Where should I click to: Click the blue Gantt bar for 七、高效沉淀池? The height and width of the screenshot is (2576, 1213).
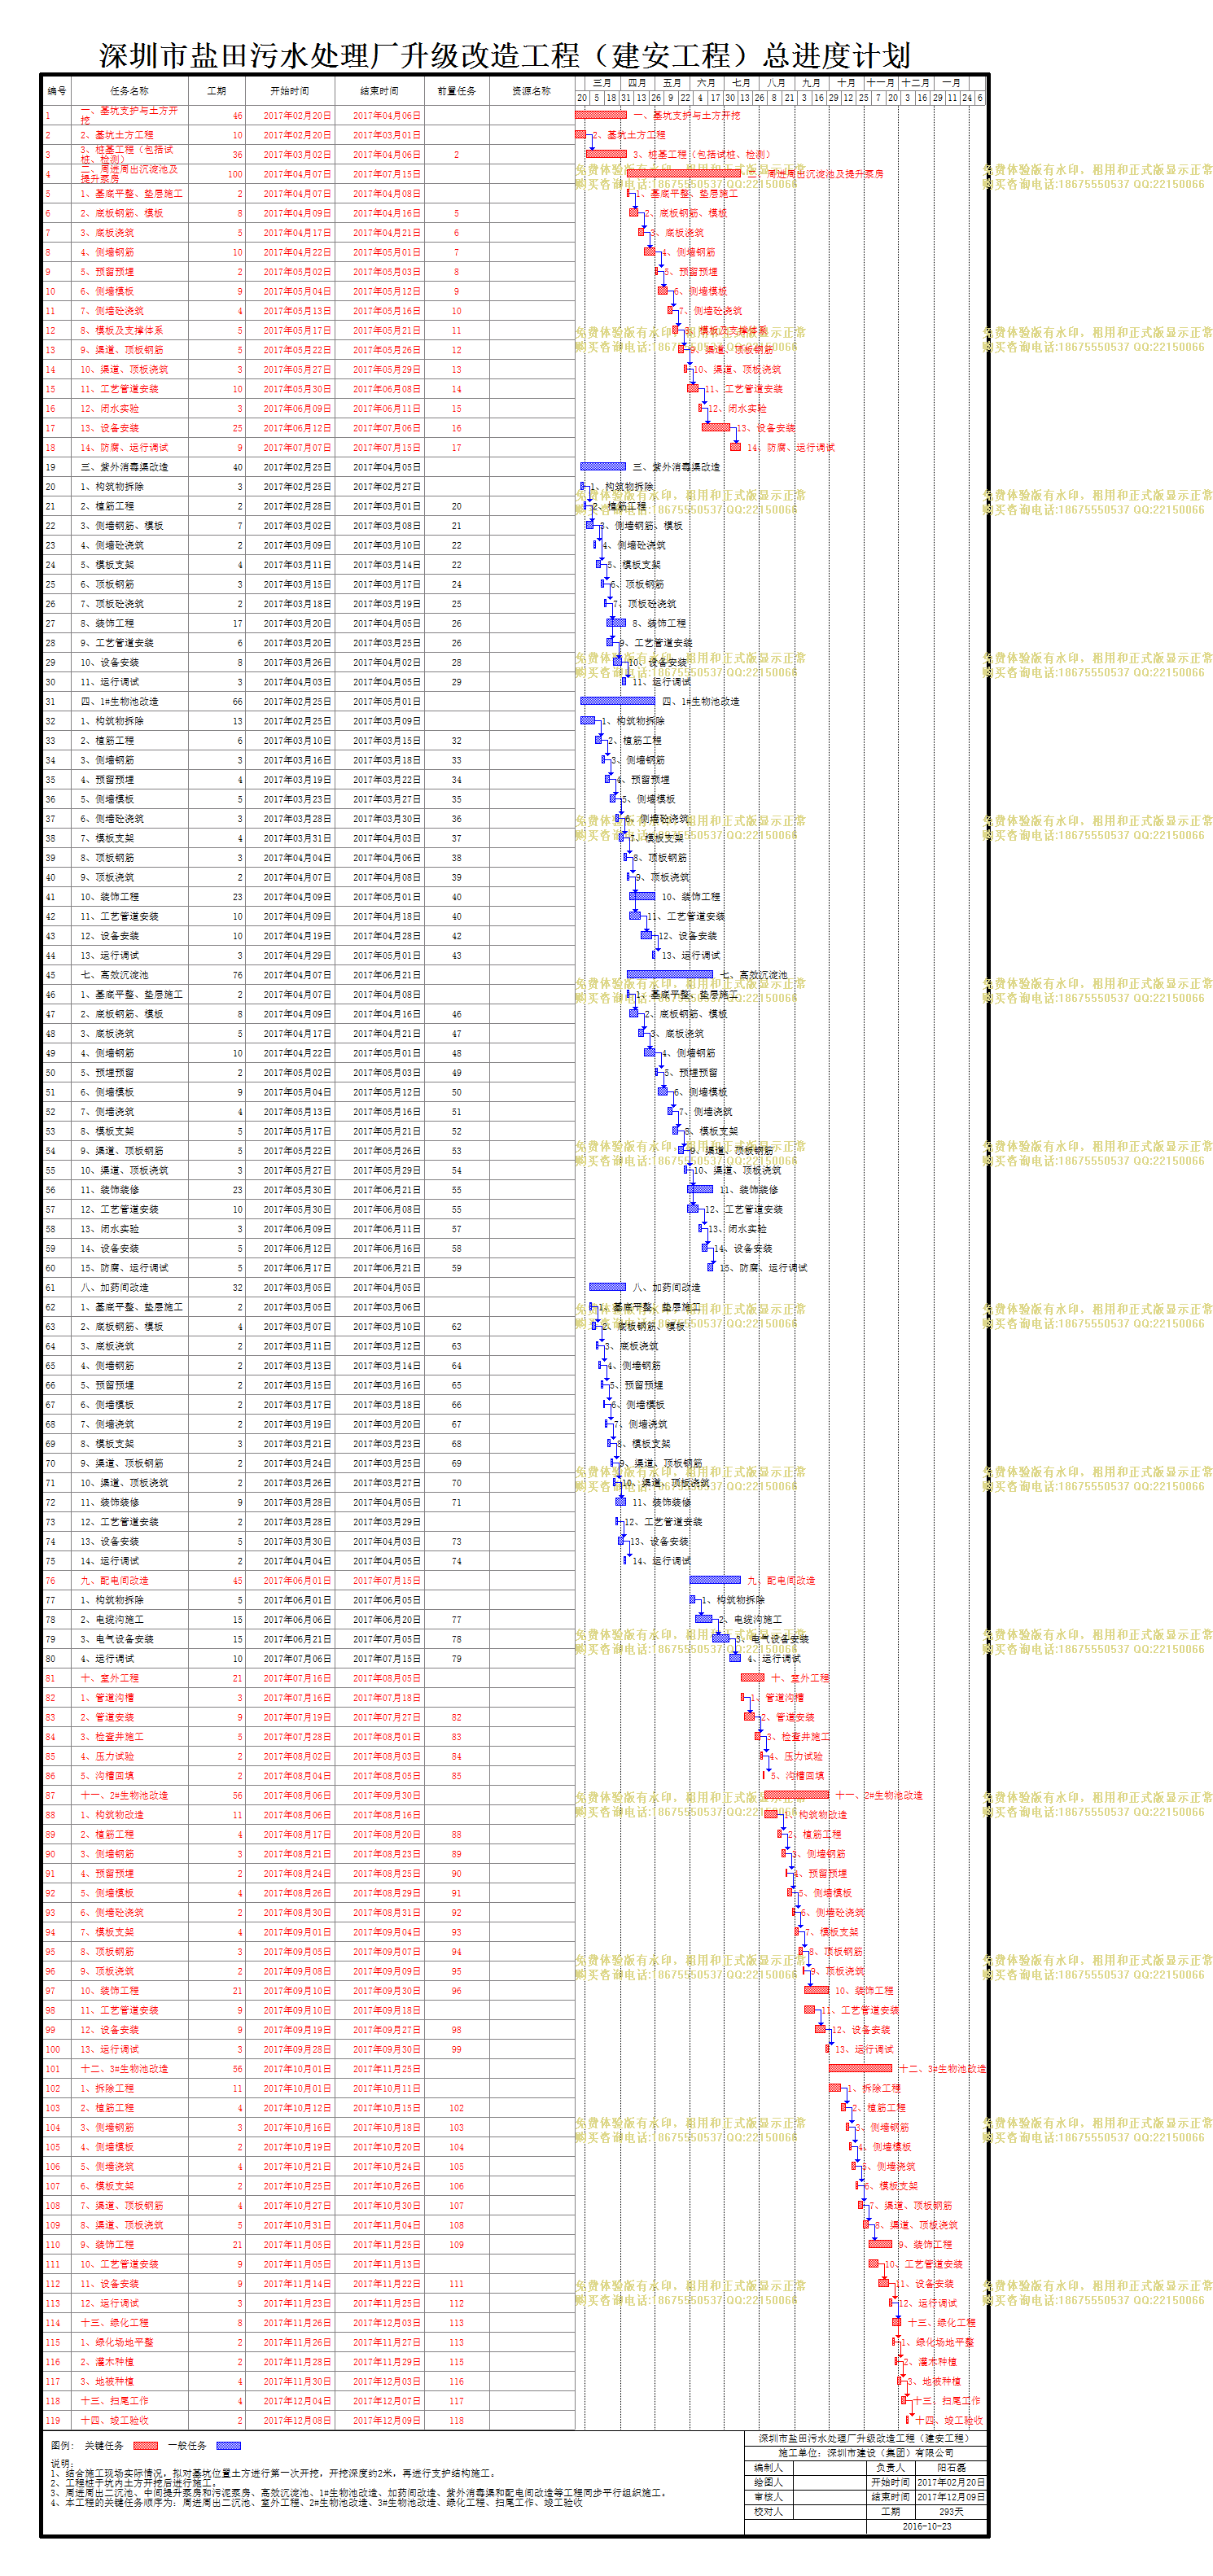point(669,974)
